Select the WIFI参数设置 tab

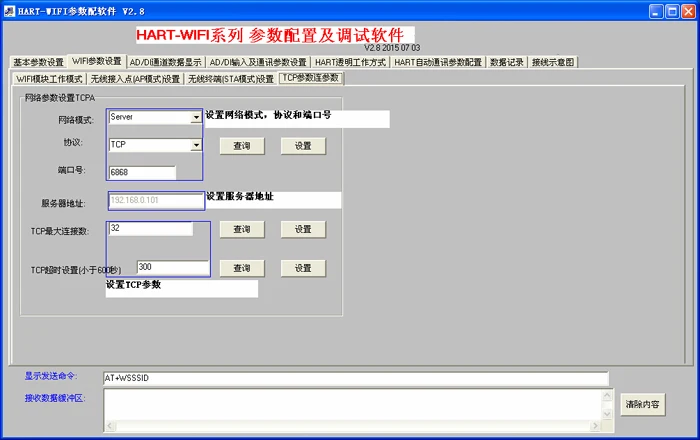click(x=97, y=61)
